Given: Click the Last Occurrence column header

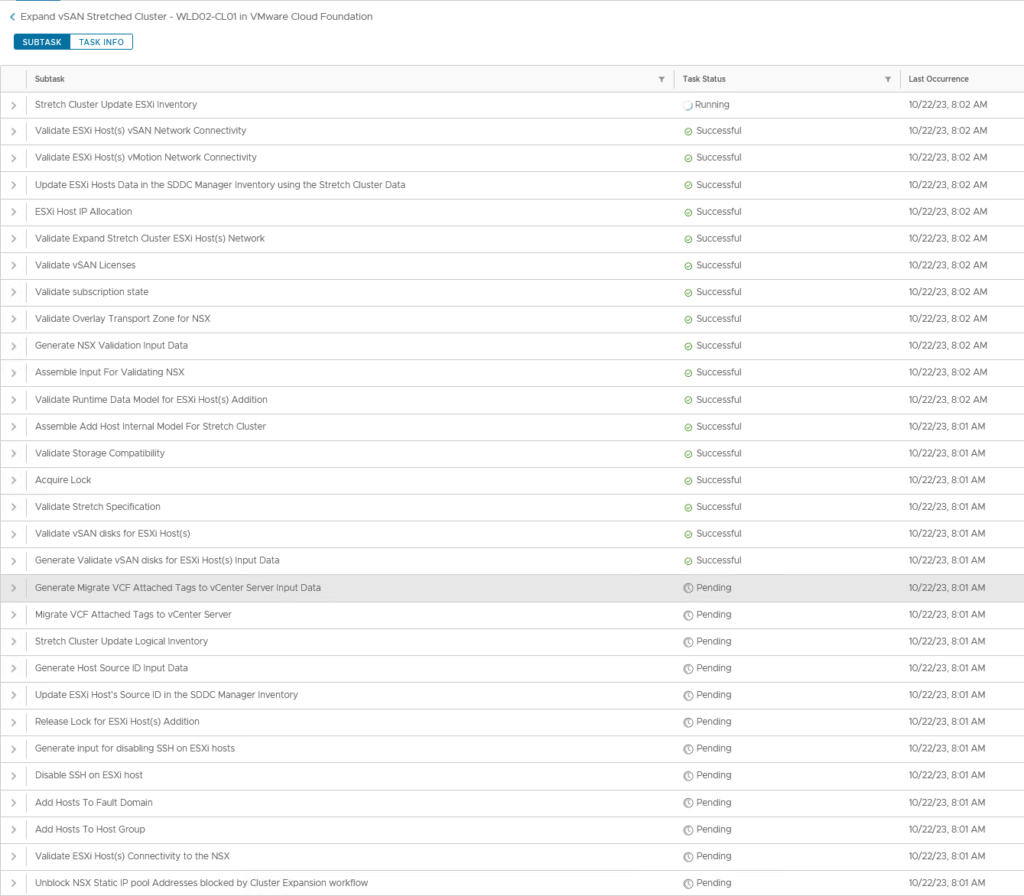Looking at the screenshot, I should [x=938, y=79].
